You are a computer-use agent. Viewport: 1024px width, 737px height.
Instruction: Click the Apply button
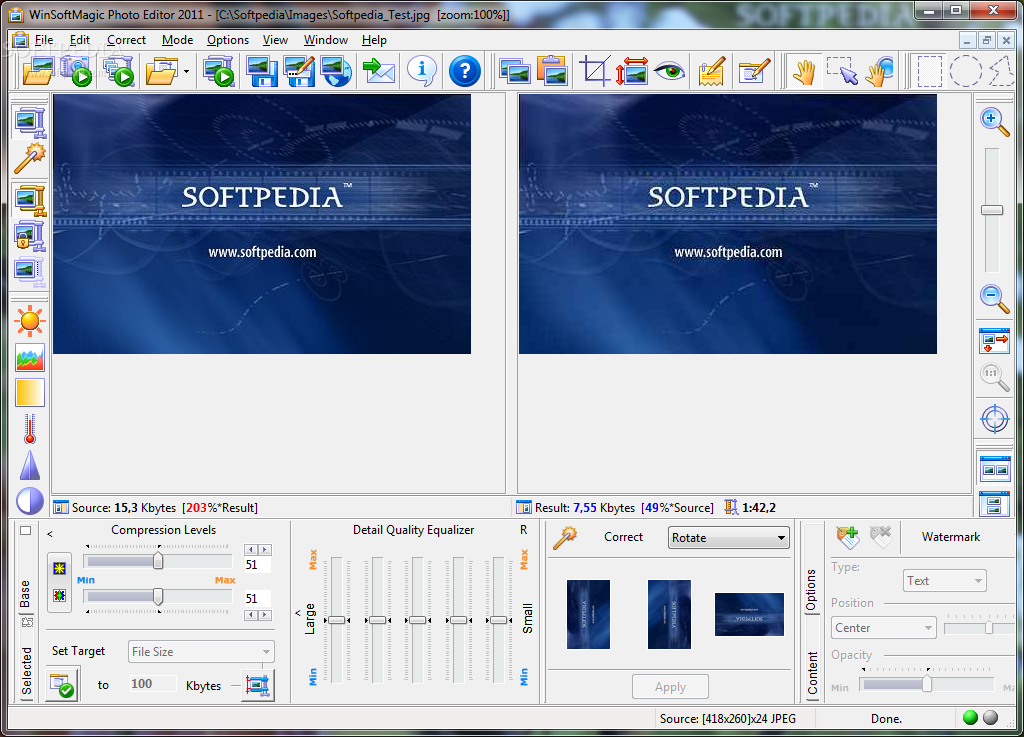tap(670, 687)
